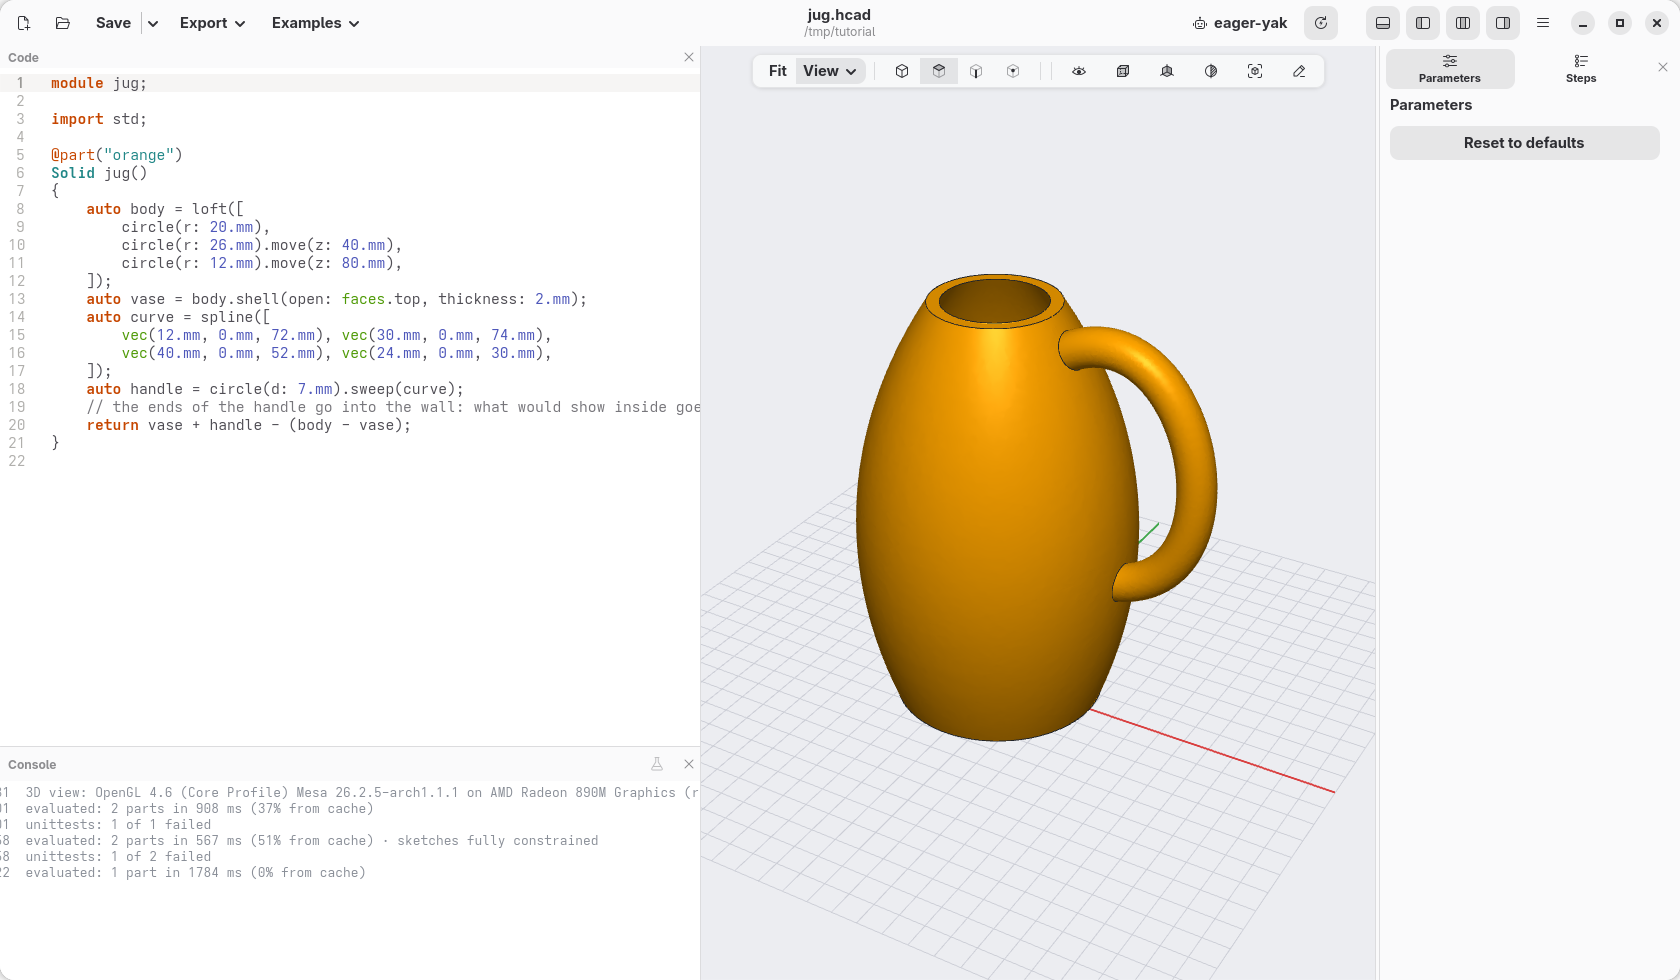Switch to the Parameters tab

[1450, 69]
